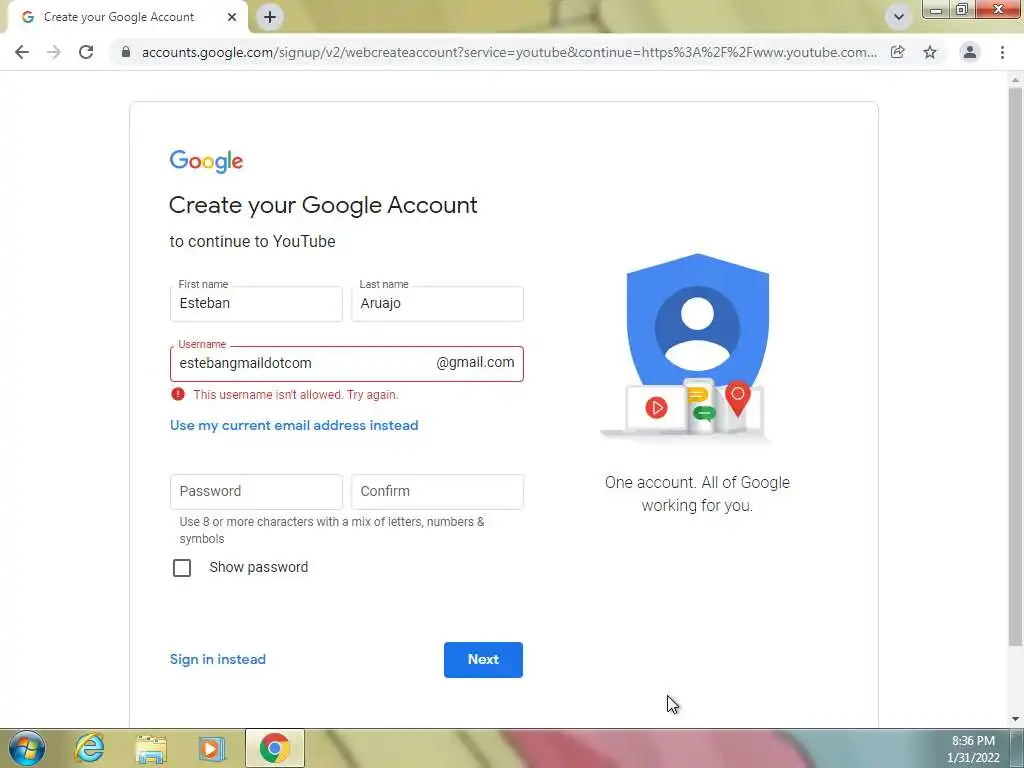The image size is (1024, 768).
Task: Click the Confirm password field
Action: [x=437, y=492]
